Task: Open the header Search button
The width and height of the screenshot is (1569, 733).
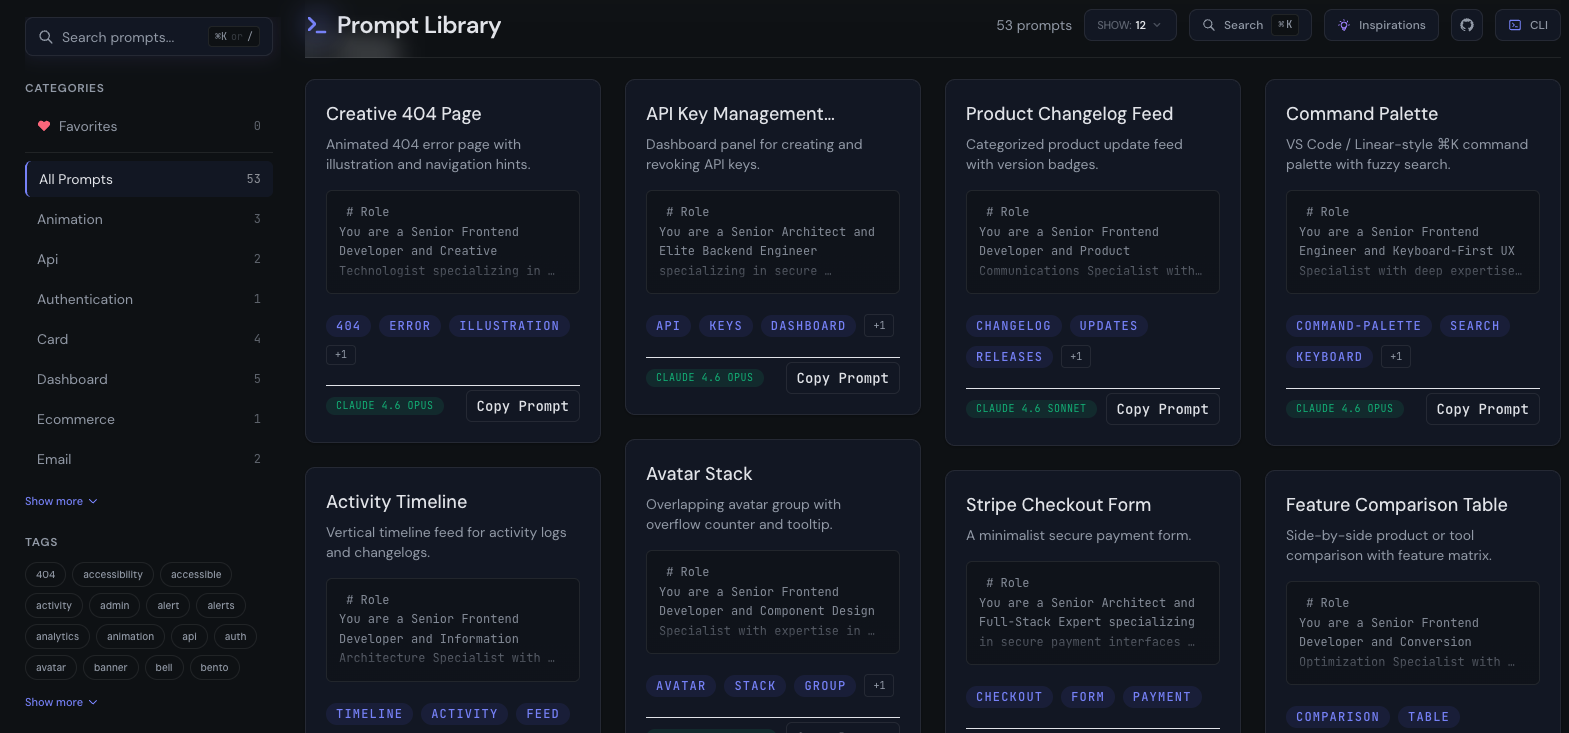Action: 1250,25
